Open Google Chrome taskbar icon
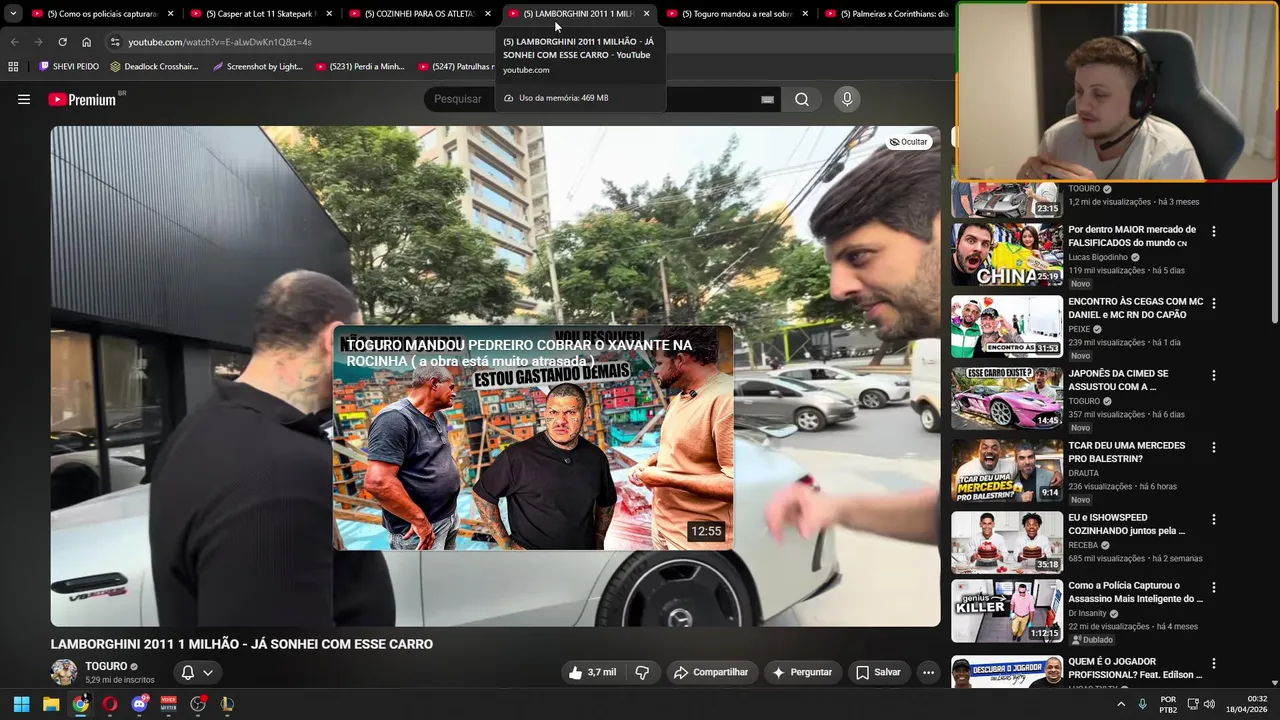This screenshot has width=1280, height=720. point(80,704)
